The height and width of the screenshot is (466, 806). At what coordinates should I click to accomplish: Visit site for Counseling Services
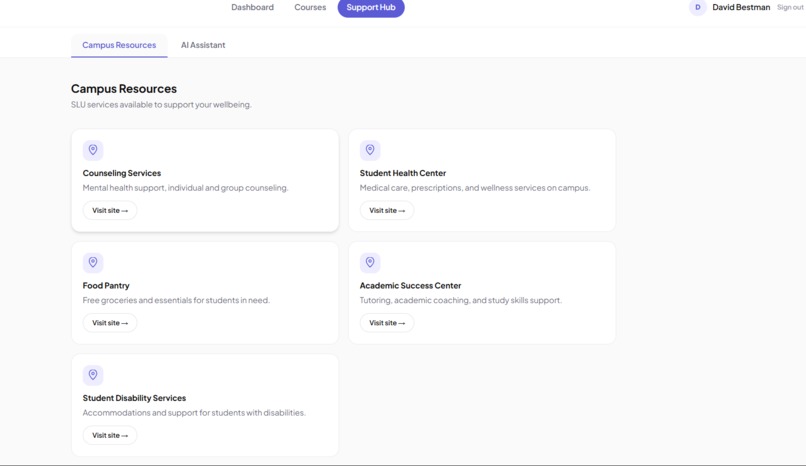pyautogui.click(x=110, y=210)
